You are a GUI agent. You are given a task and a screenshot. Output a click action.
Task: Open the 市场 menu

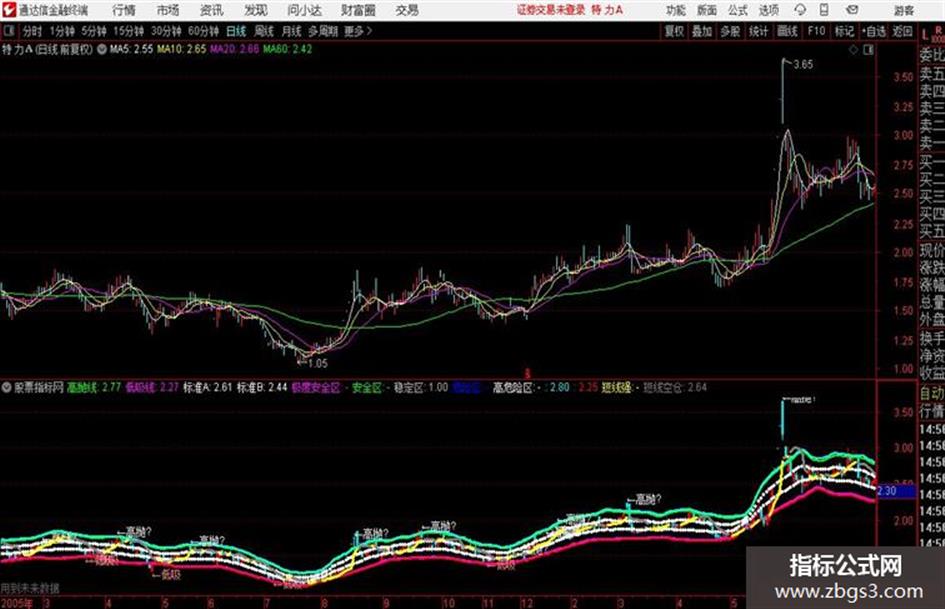coord(168,10)
